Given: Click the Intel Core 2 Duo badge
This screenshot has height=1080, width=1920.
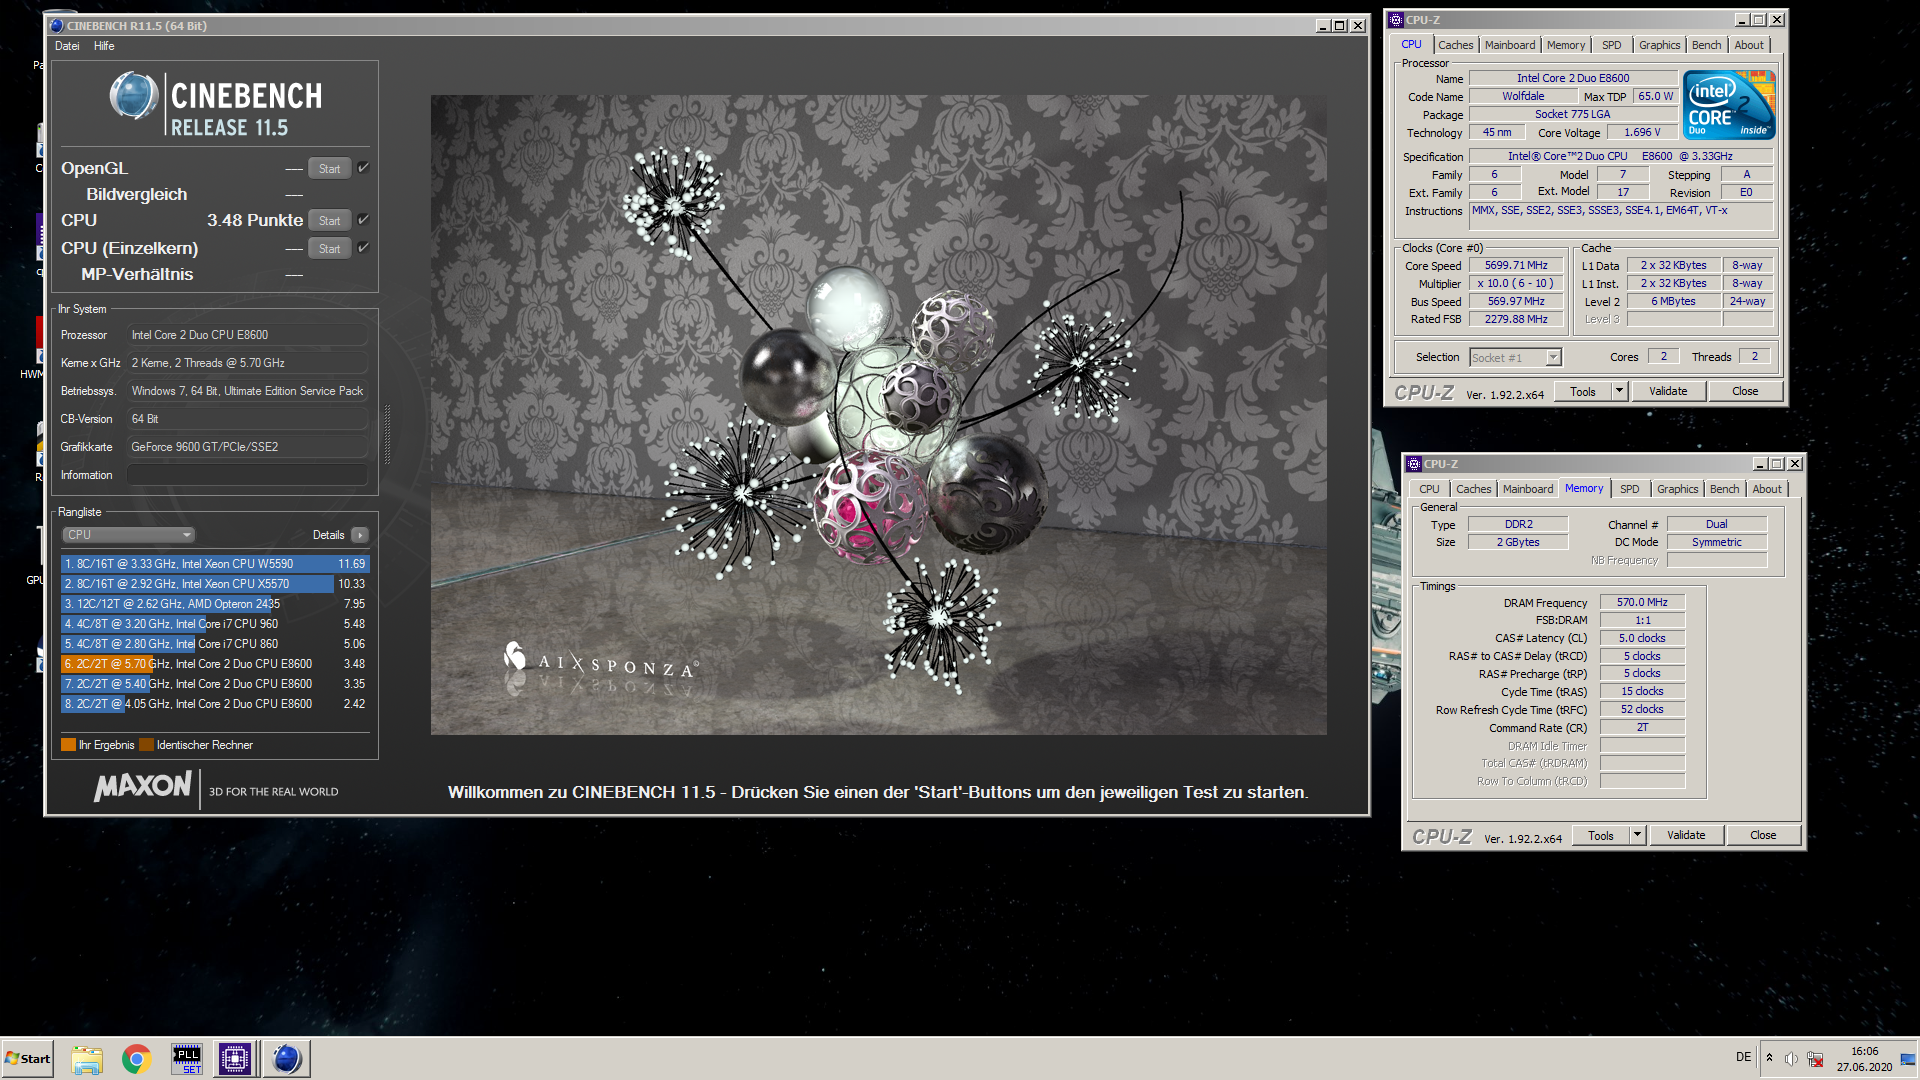Looking at the screenshot, I should pyautogui.click(x=1729, y=105).
